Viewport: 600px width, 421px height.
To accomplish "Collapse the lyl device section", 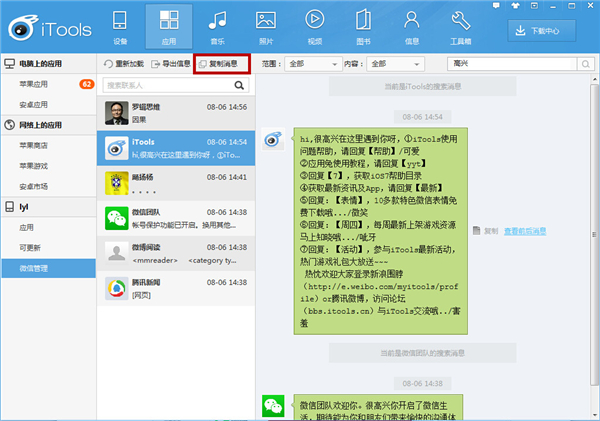I will pos(49,207).
